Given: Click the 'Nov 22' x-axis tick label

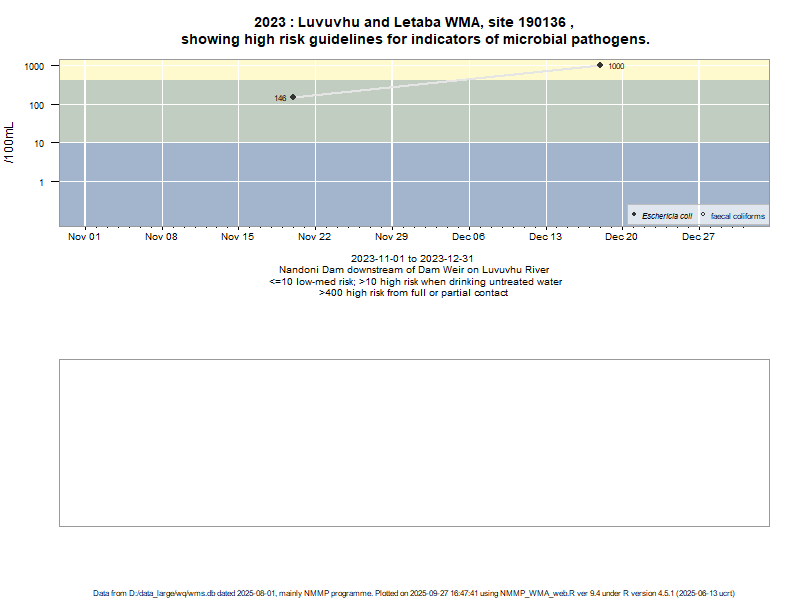Looking at the screenshot, I should pos(315,237).
